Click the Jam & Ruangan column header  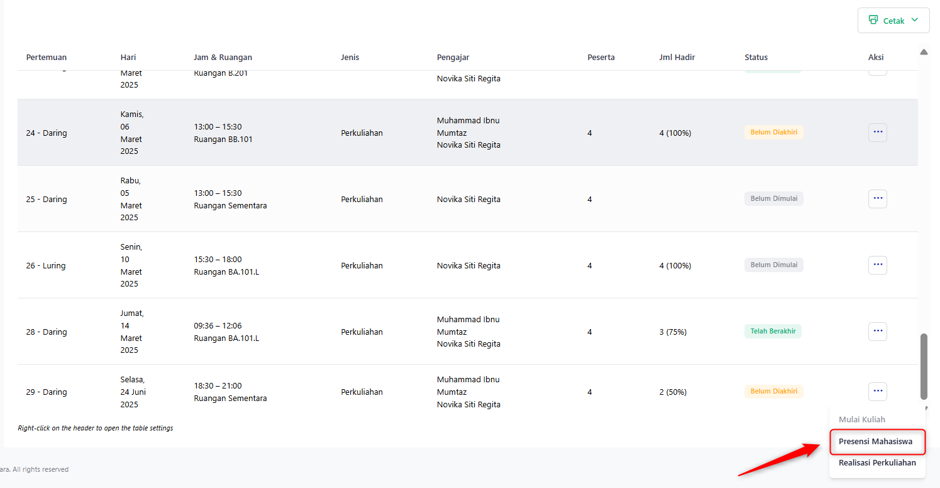click(223, 58)
